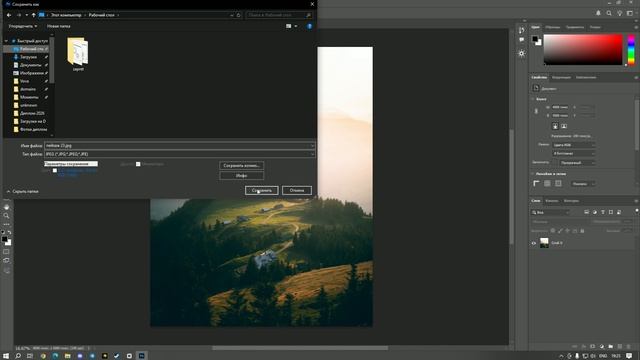Image resolution: width=640 pixels, height=360 pixels.
Task: Open layer kind filter dropdown in Layers panel
Action: click(550, 212)
